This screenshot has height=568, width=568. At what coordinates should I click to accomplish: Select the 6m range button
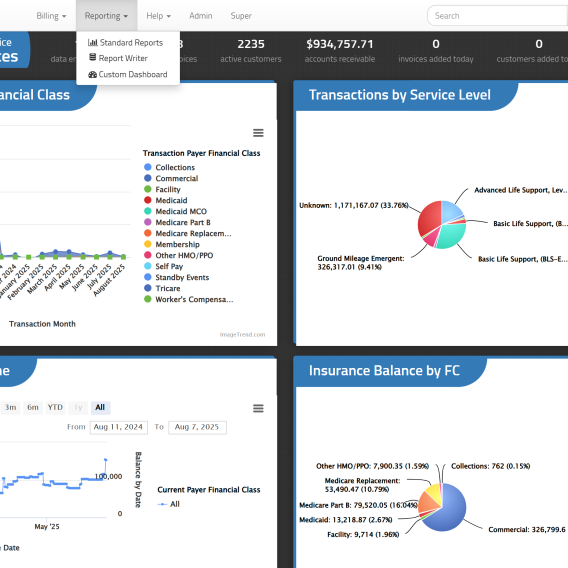click(33, 408)
